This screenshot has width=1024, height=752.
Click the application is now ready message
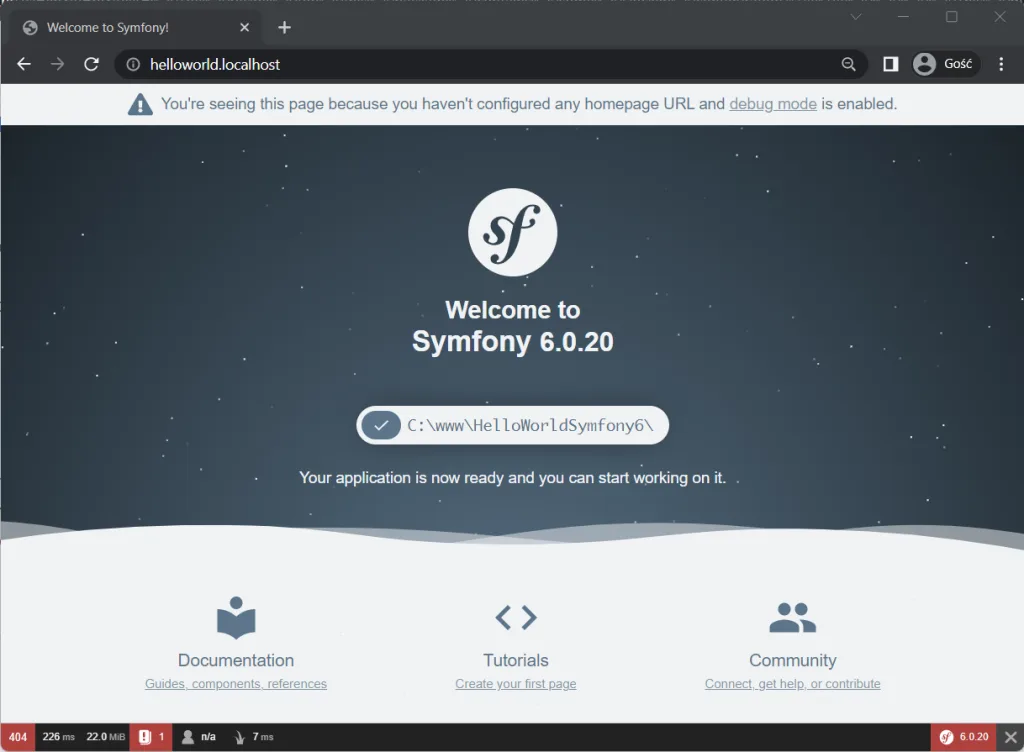click(513, 478)
